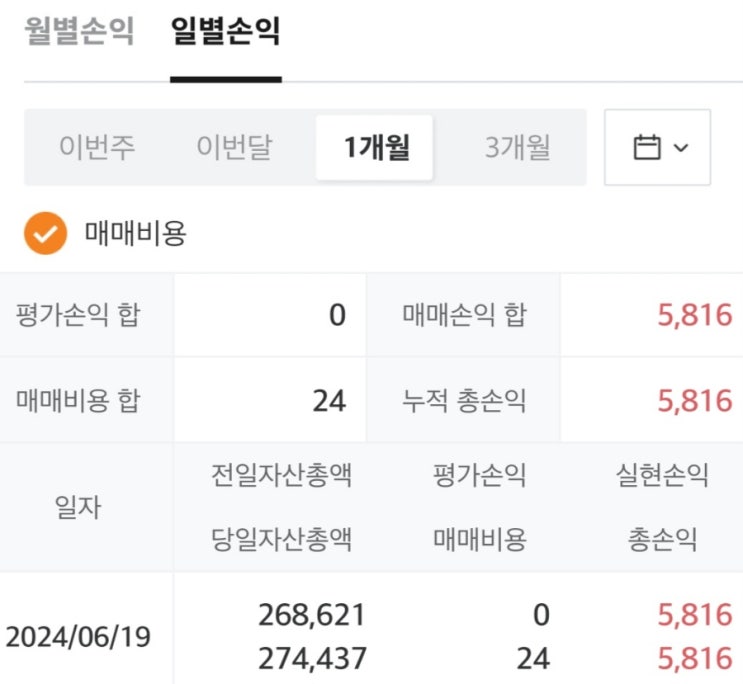
Task: Click the calendar icon
Action: point(647,148)
